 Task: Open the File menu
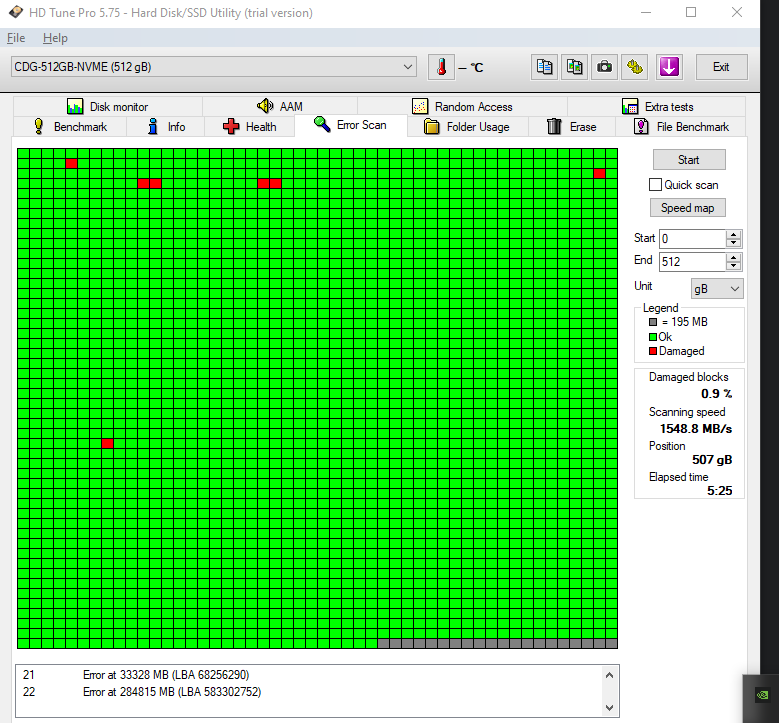point(16,38)
